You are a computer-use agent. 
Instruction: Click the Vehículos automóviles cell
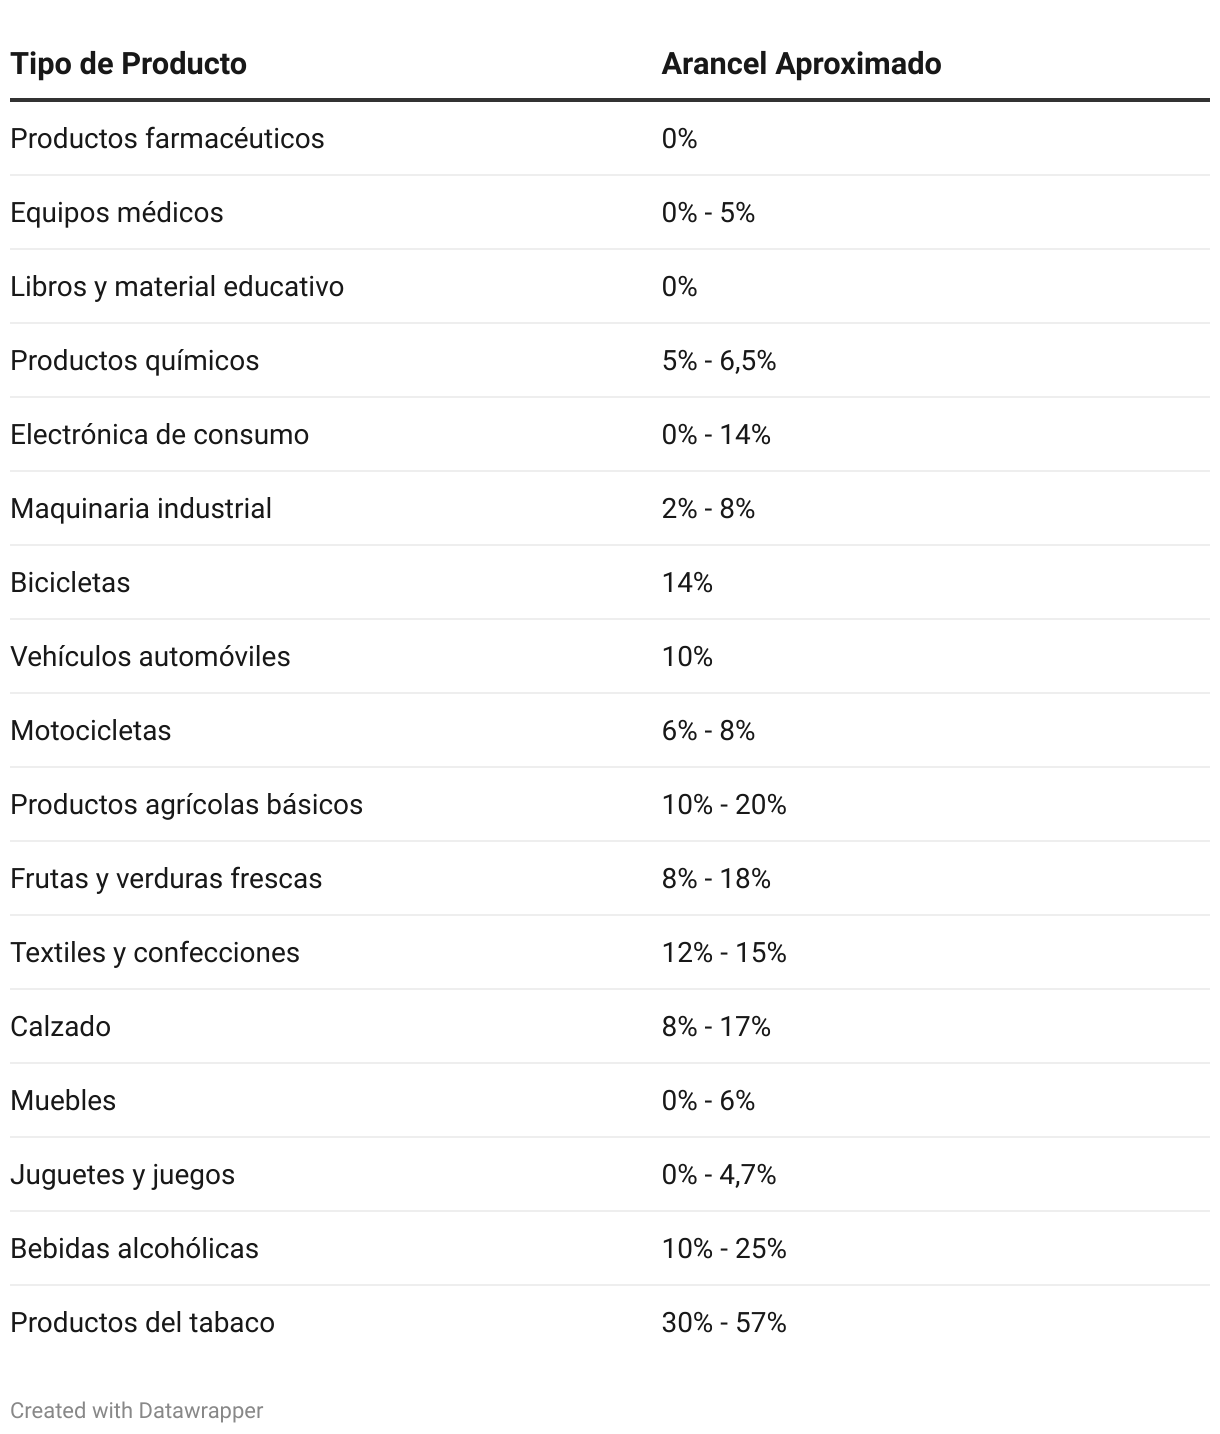tap(150, 656)
